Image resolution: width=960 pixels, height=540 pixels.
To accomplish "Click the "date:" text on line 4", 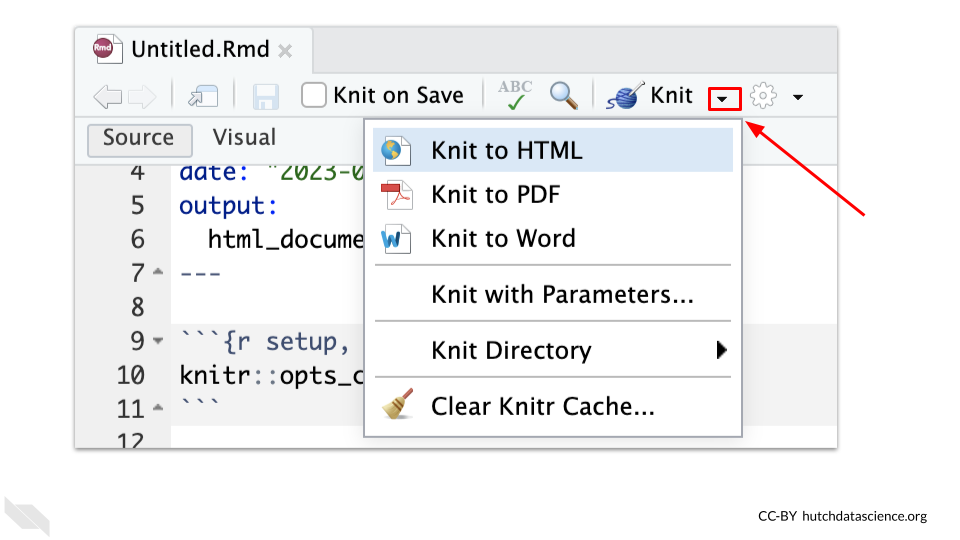I will [214, 173].
